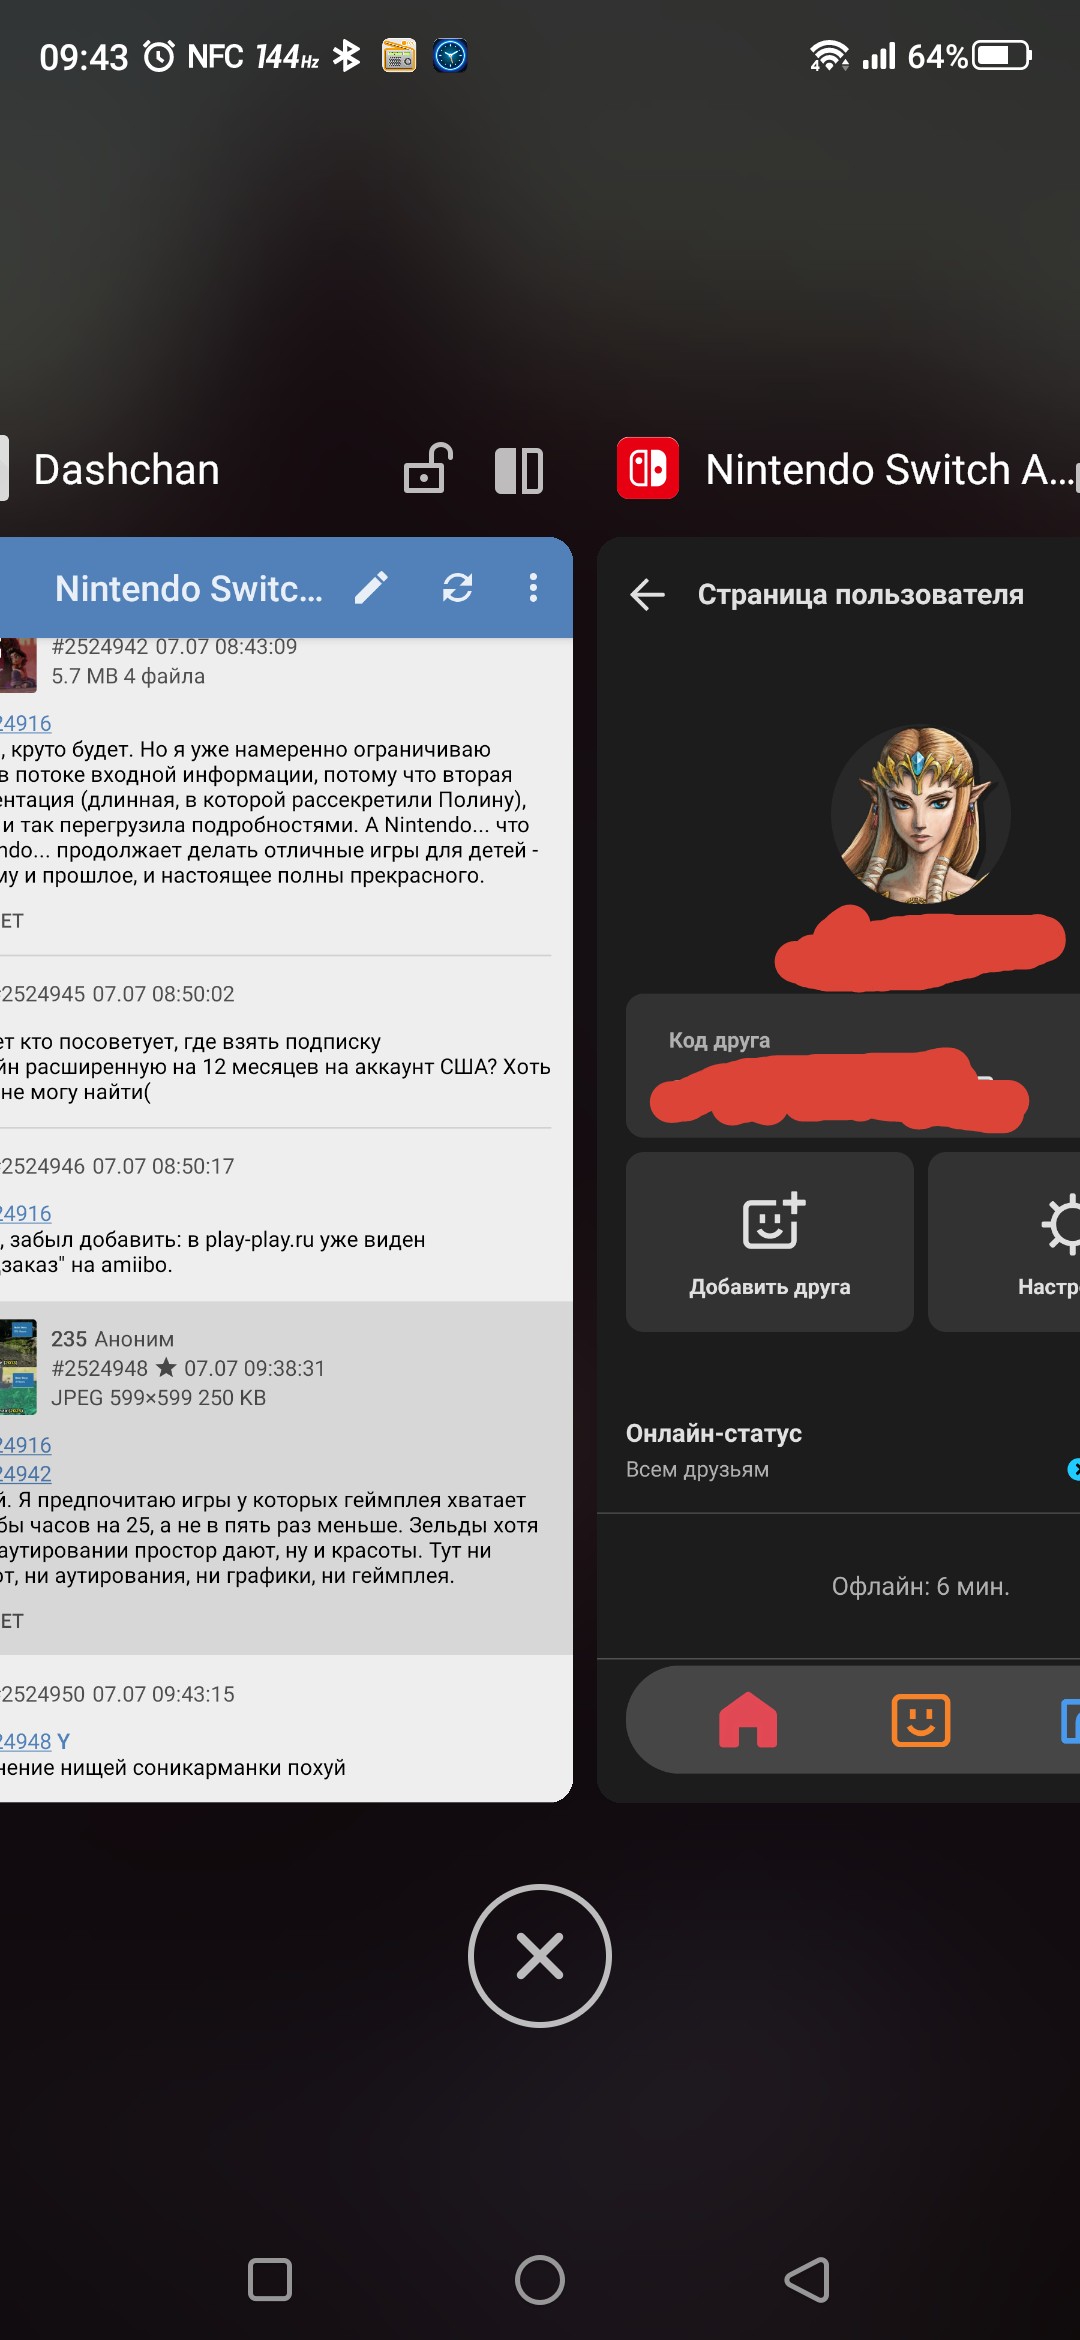Tap Добавить друга button
The width and height of the screenshot is (1080, 2340).
point(770,1242)
